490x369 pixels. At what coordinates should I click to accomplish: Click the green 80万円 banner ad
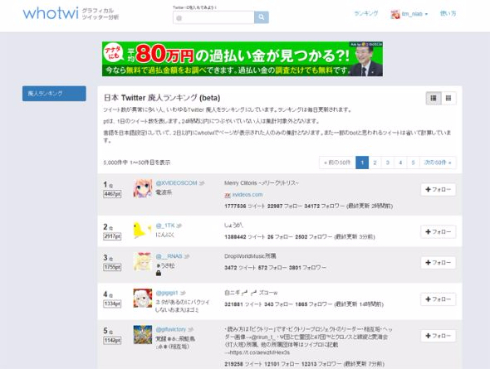(x=242, y=59)
